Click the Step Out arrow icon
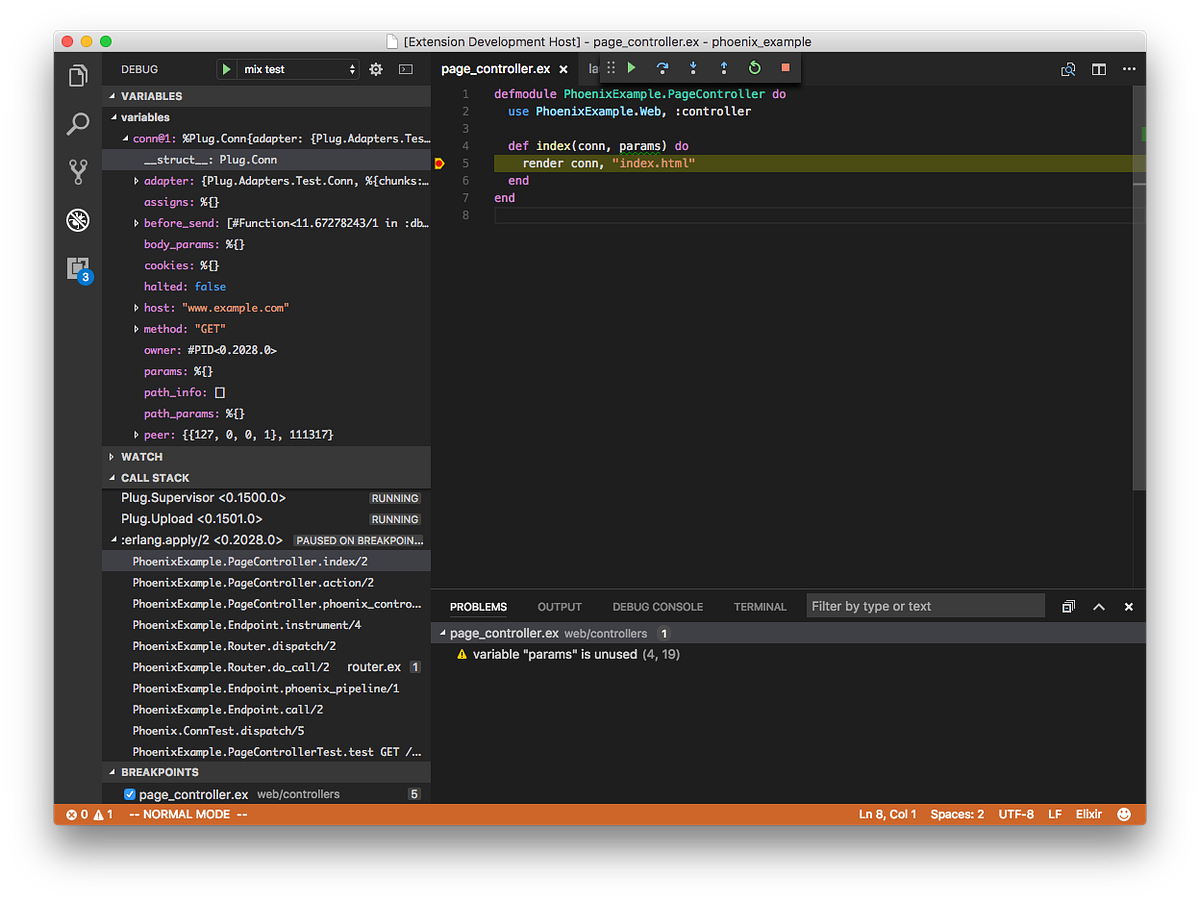 coord(724,68)
